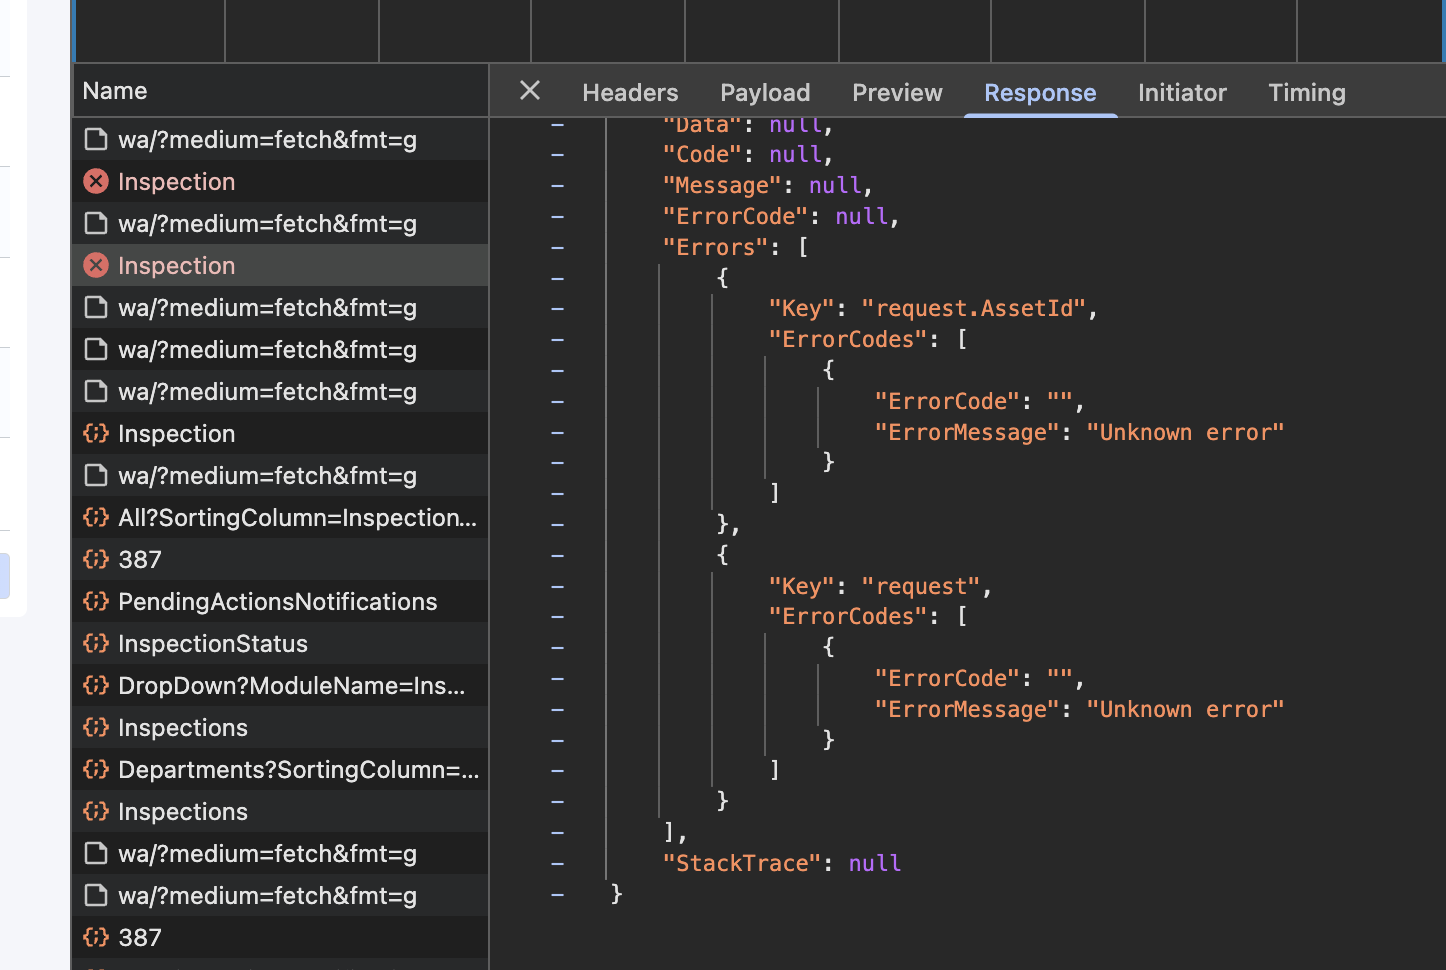
Task: Click the JSON icon beside Departments?SortingColumn request
Action: pyautogui.click(x=96, y=769)
